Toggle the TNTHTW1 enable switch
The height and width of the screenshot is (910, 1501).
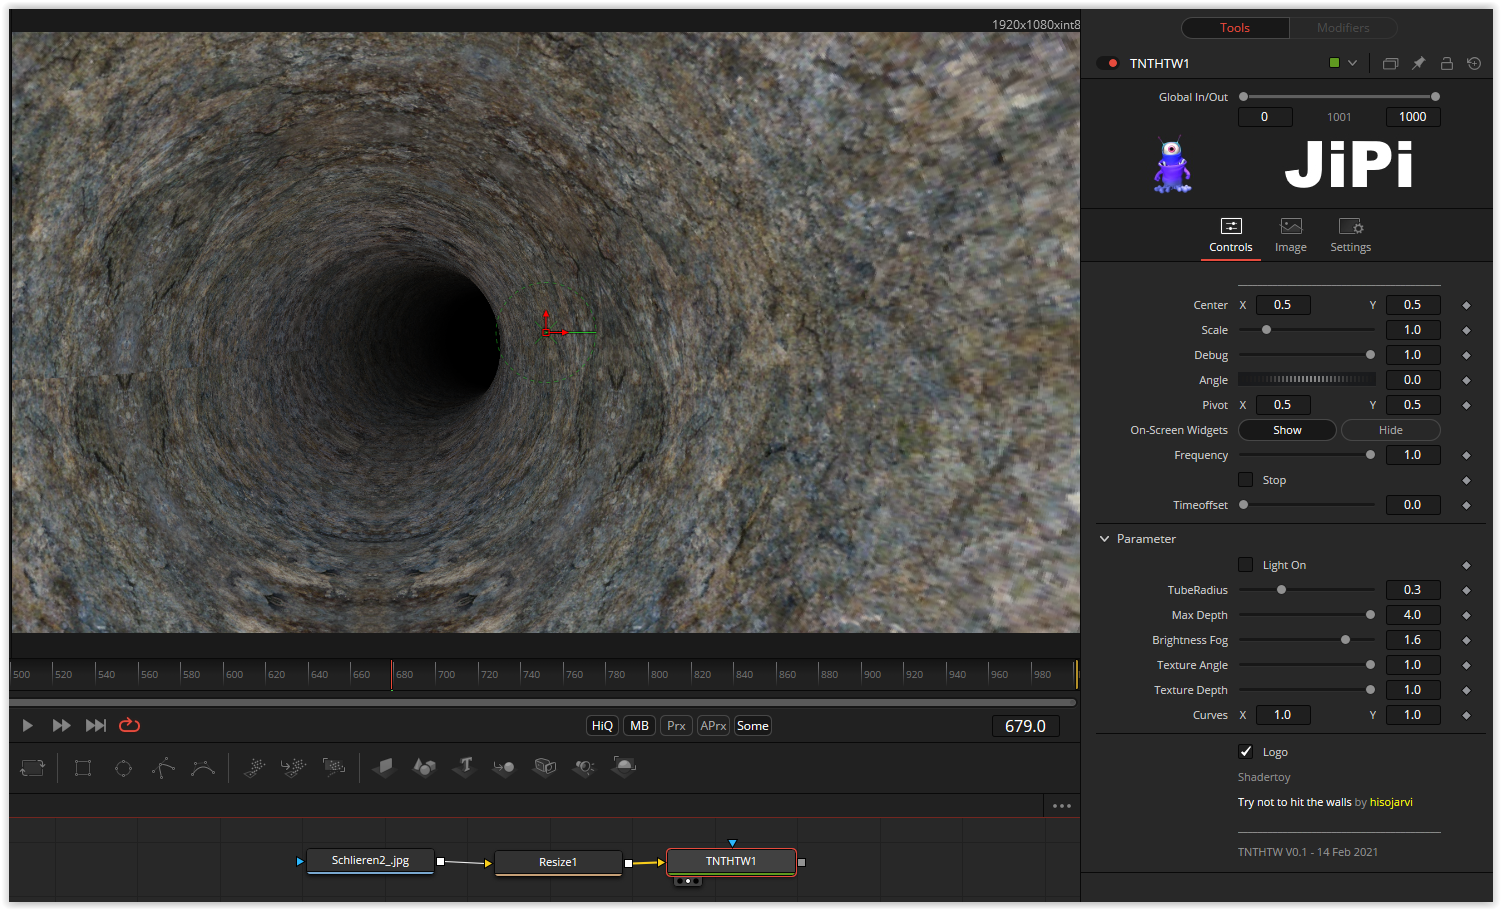click(1109, 63)
